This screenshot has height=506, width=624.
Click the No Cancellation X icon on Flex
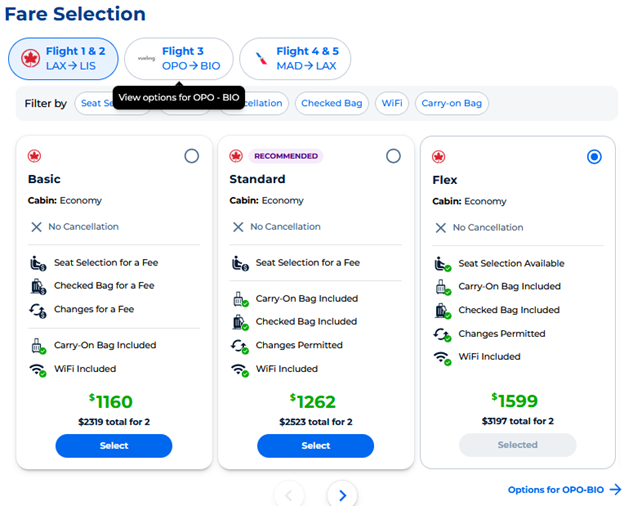click(441, 228)
